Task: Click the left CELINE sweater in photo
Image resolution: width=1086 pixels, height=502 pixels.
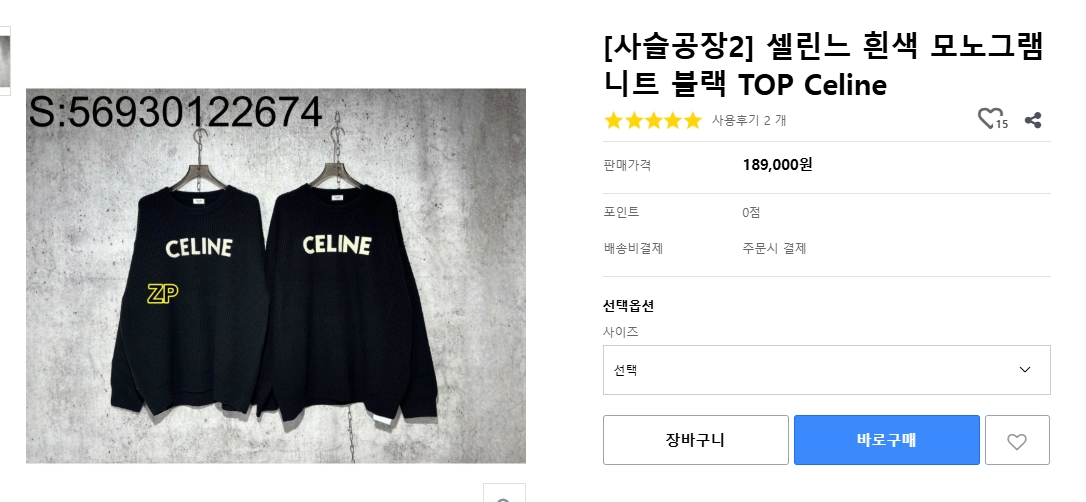Action: click(x=190, y=298)
